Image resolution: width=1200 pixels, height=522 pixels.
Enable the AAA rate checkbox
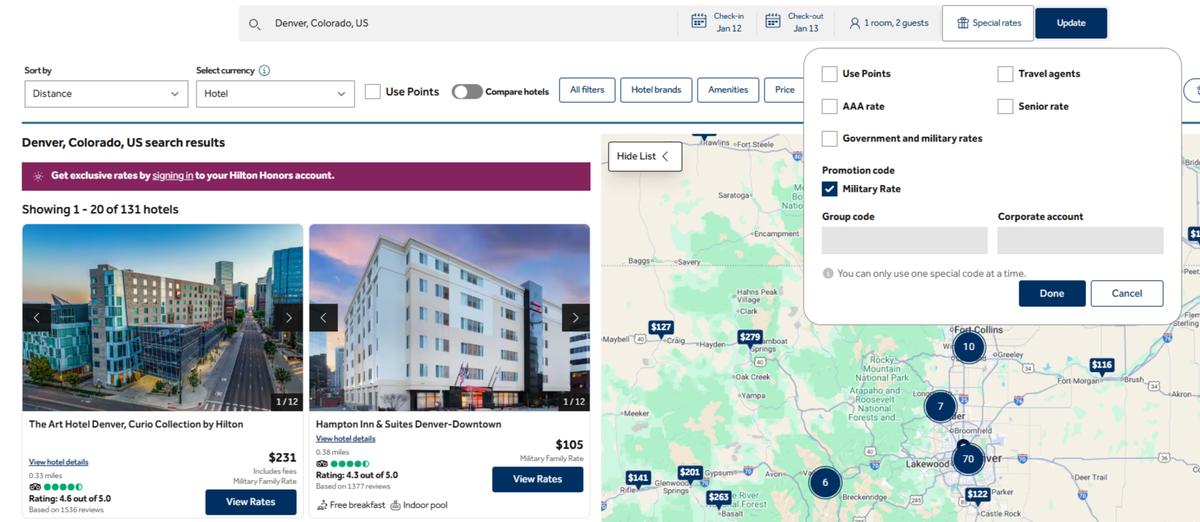[830, 106]
